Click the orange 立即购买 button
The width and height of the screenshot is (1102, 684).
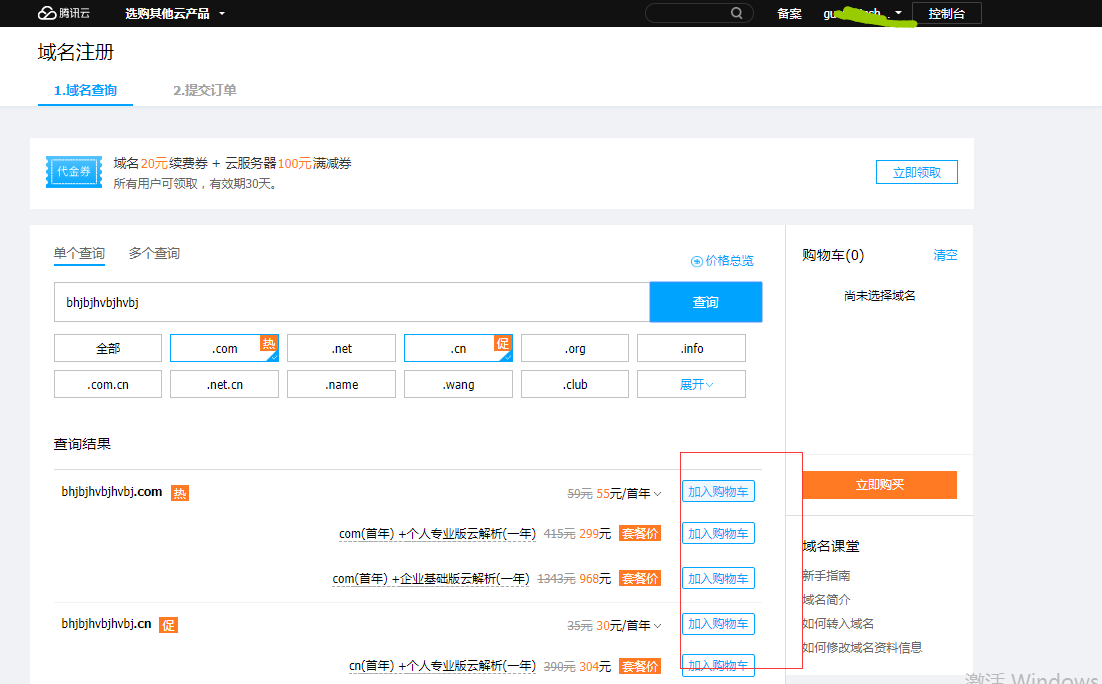point(879,485)
